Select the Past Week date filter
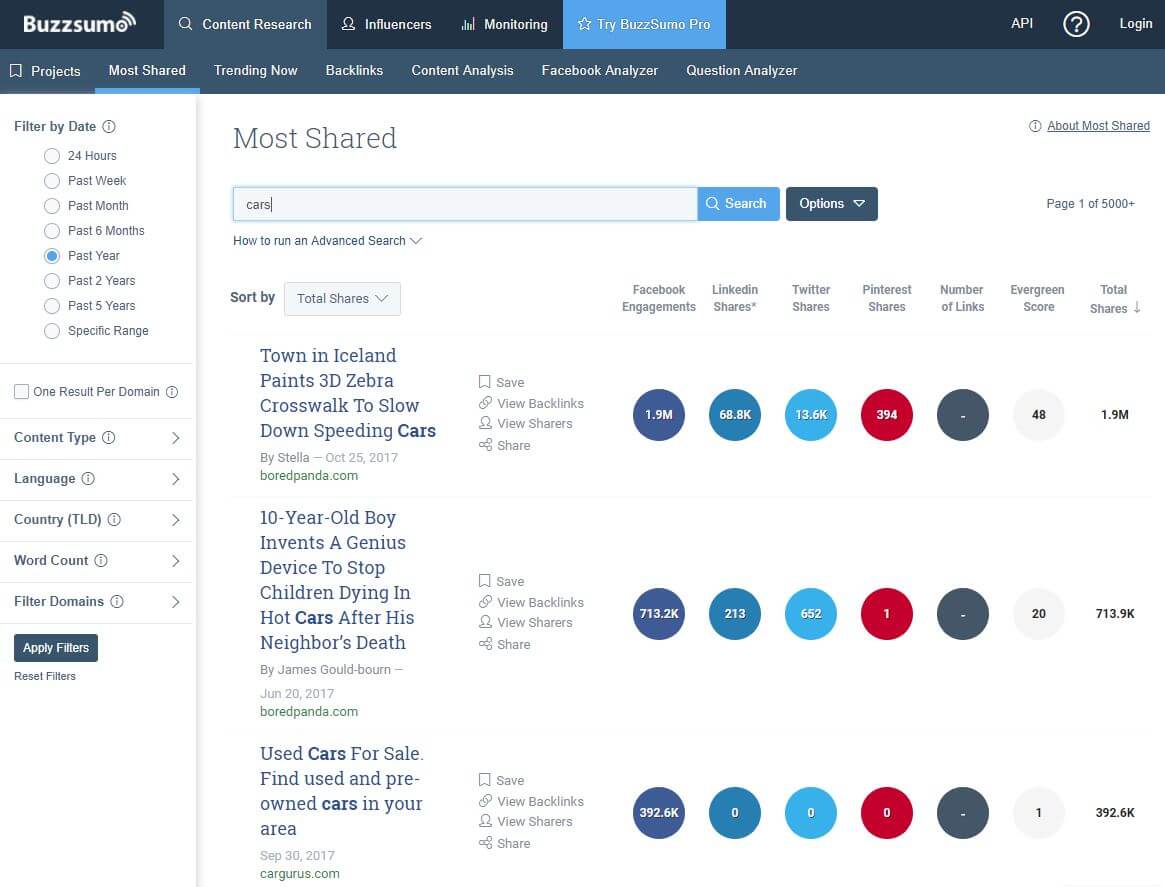 52,181
